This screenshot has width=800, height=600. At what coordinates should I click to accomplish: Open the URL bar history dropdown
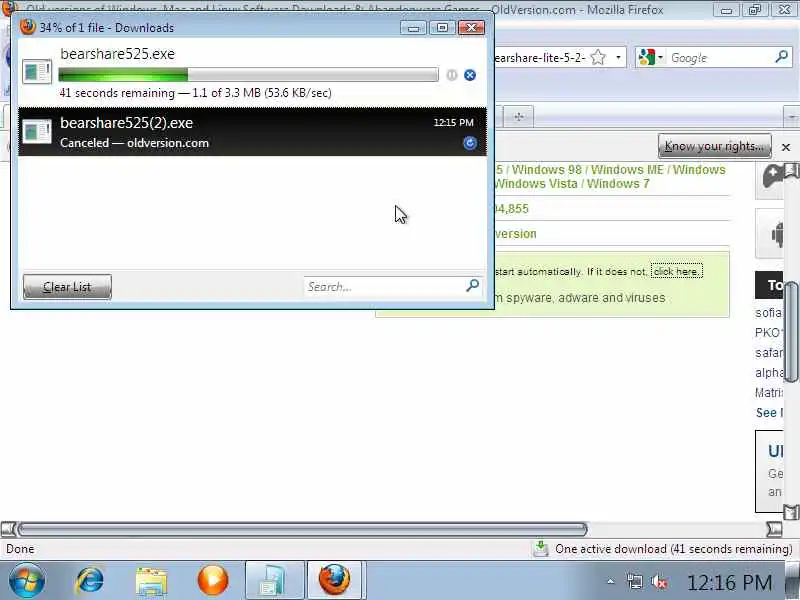point(618,57)
